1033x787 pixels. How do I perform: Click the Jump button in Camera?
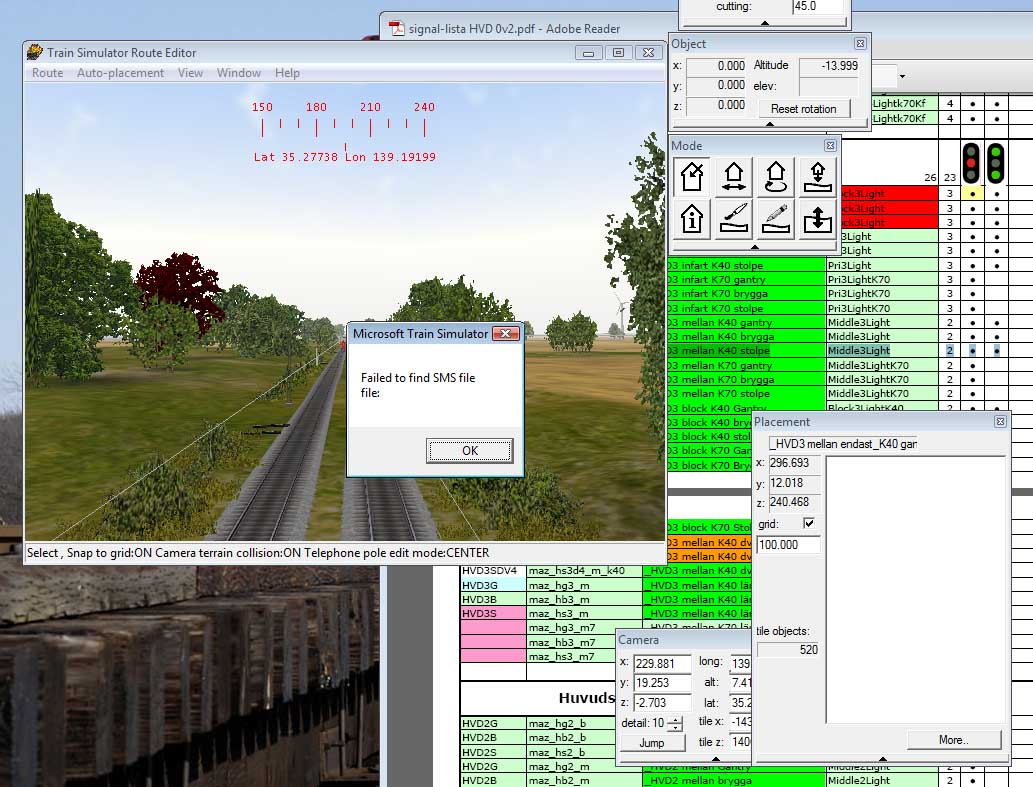[651, 743]
